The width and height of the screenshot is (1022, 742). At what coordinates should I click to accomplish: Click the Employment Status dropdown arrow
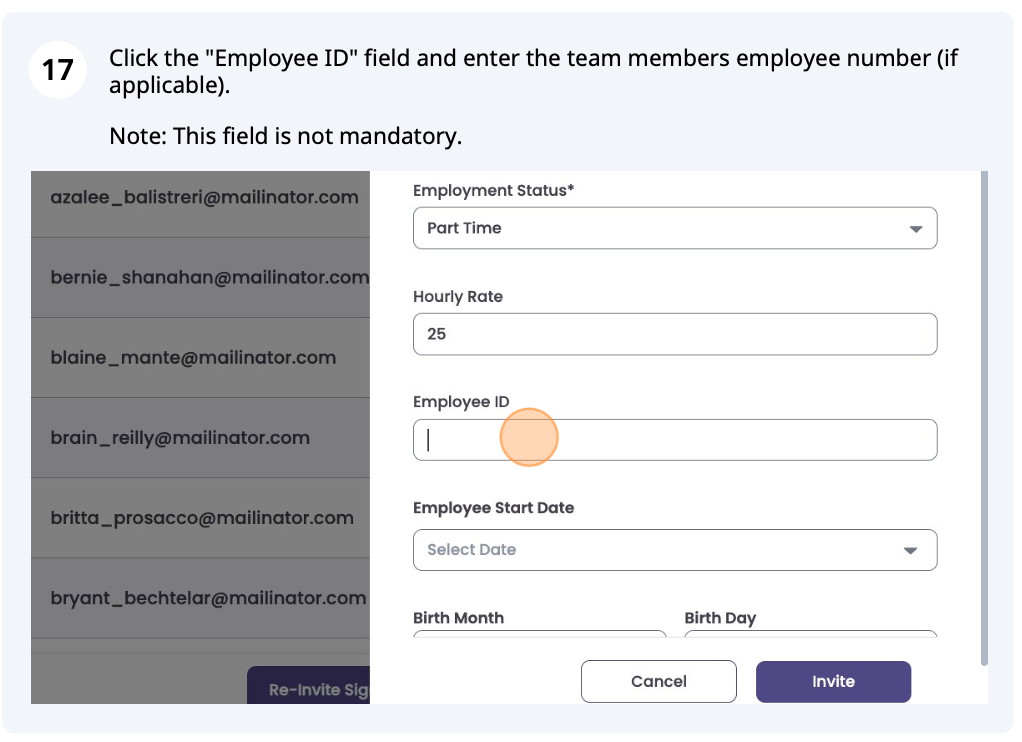click(915, 229)
